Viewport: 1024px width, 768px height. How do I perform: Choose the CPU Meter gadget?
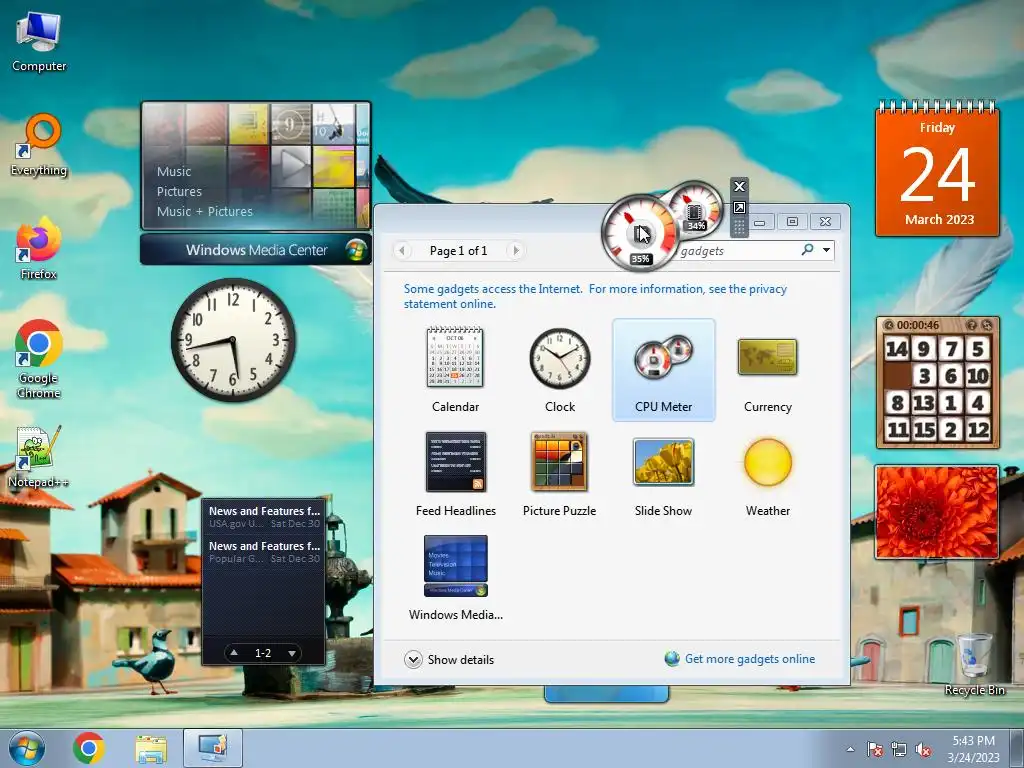coord(664,370)
